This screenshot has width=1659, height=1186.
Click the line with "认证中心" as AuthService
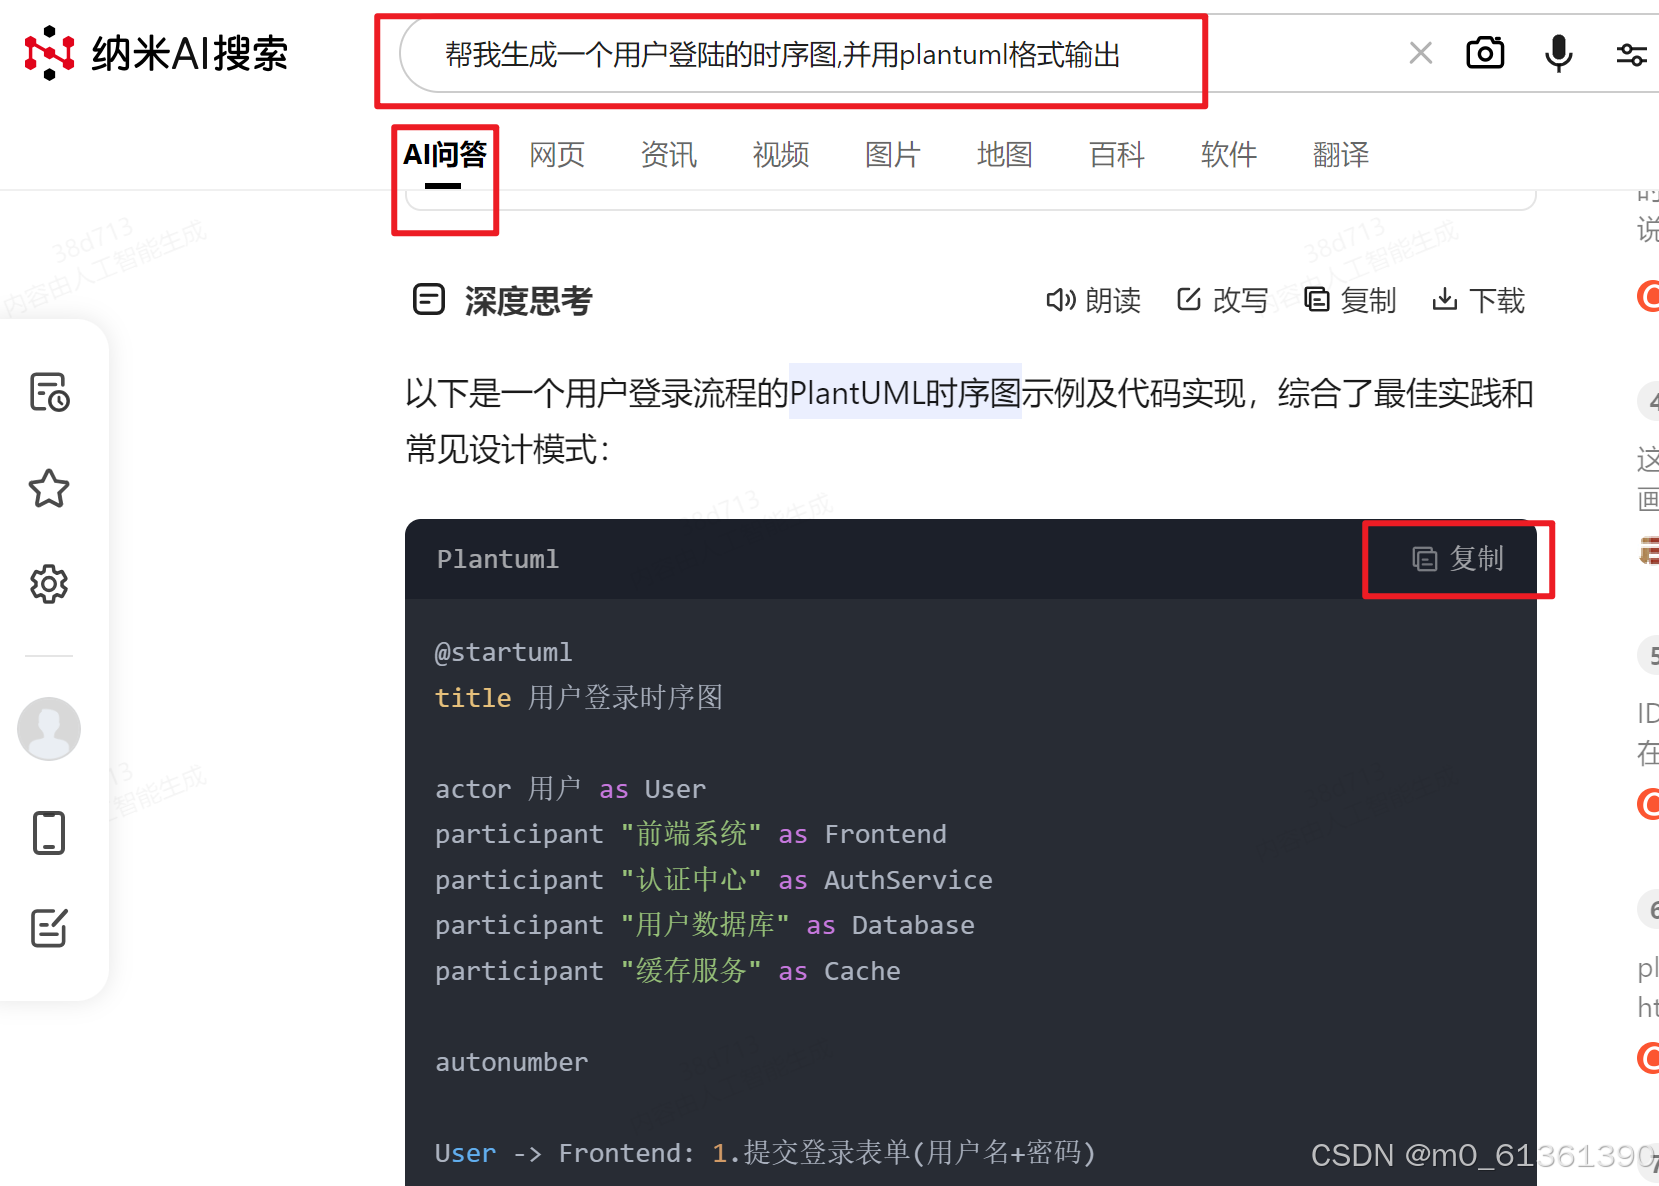tap(714, 880)
